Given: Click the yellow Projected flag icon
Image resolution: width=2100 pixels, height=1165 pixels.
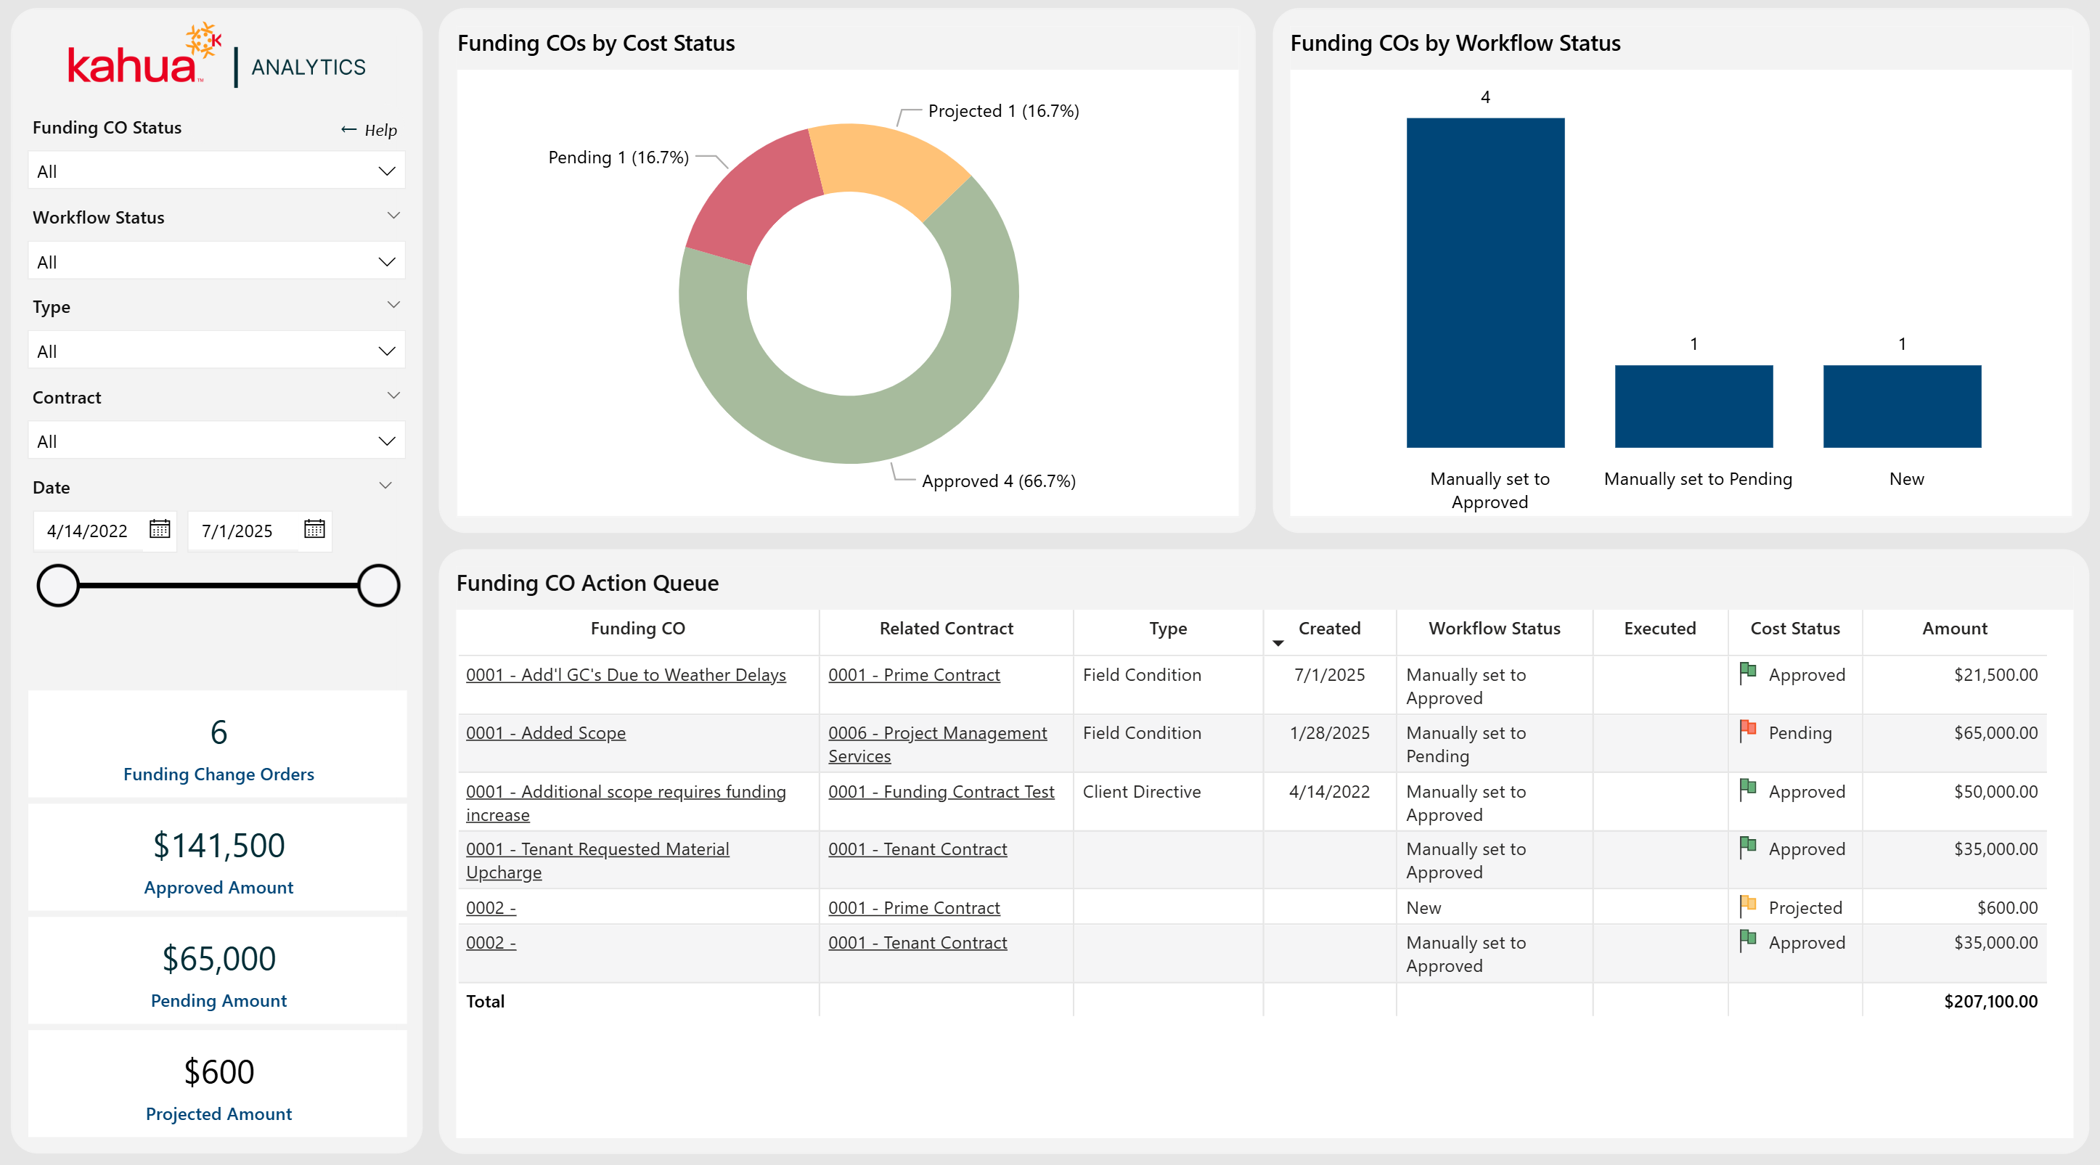Looking at the screenshot, I should point(1748,906).
